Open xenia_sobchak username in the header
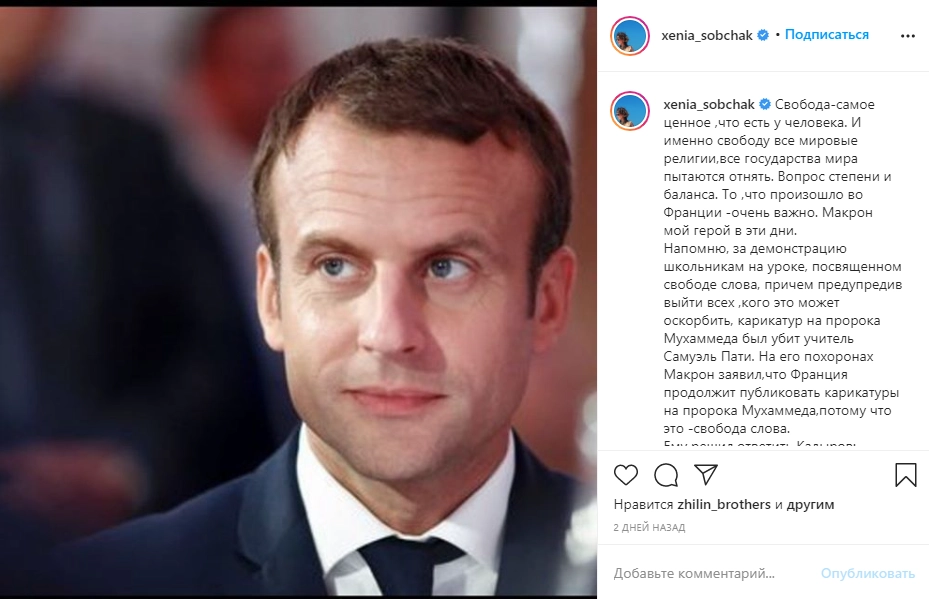 707,36
